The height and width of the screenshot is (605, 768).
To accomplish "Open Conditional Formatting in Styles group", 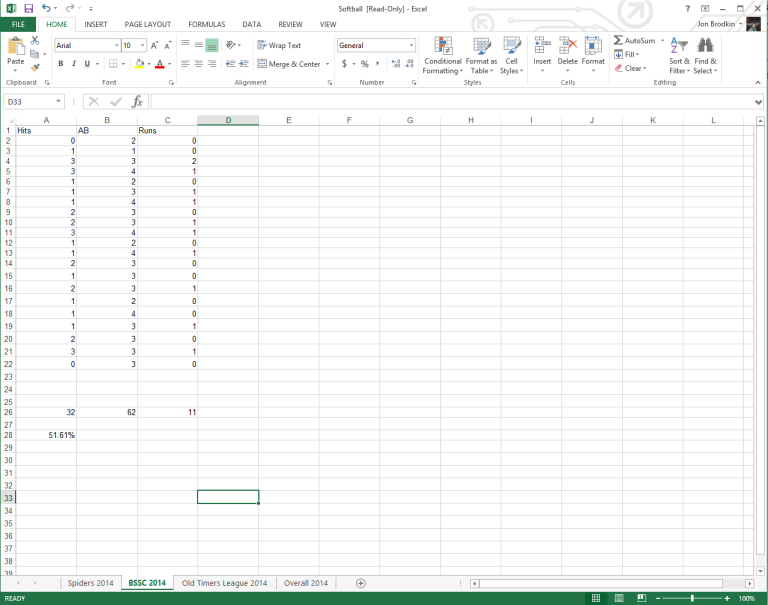I will click(x=442, y=55).
